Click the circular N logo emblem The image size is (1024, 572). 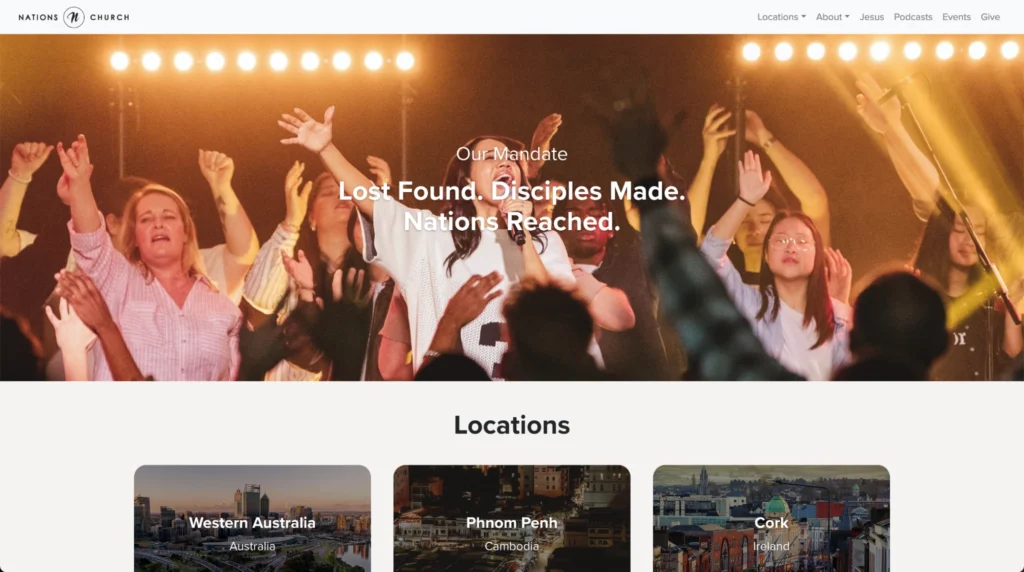pyautogui.click(x=73, y=17)
